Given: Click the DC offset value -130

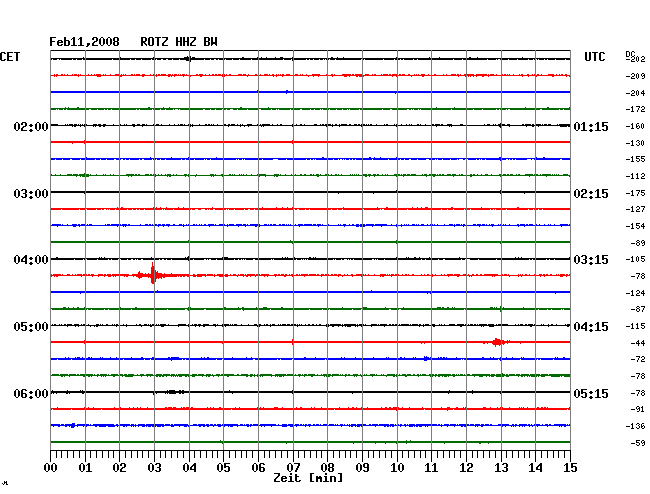Looking at the screenshot, I should pyautogui.click(x=635, y=143).
